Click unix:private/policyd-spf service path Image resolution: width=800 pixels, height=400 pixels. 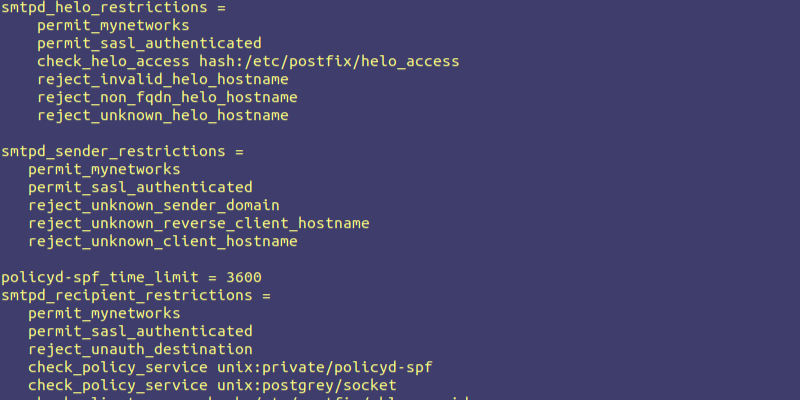tap(324, 367)
